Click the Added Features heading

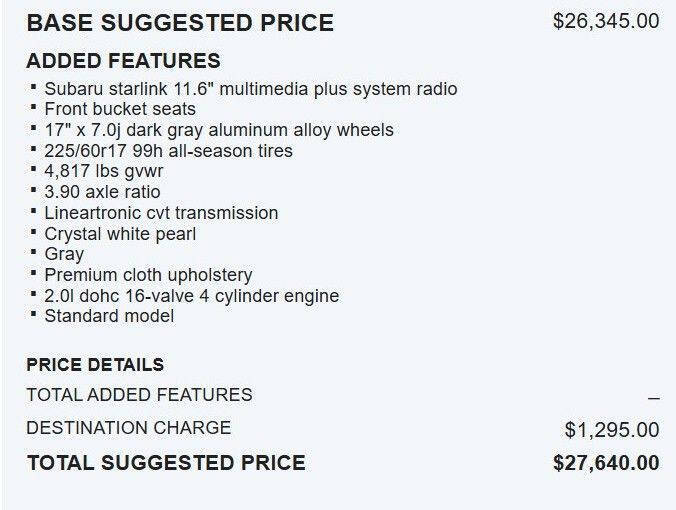[123, 60]
